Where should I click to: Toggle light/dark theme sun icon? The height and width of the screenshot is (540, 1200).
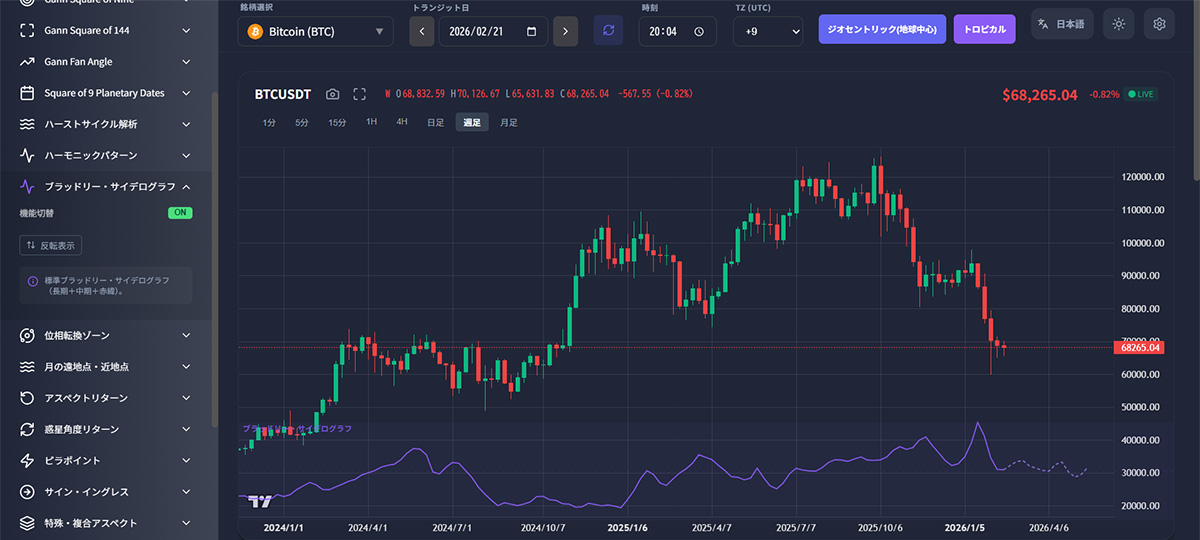tap(1119, 24)
